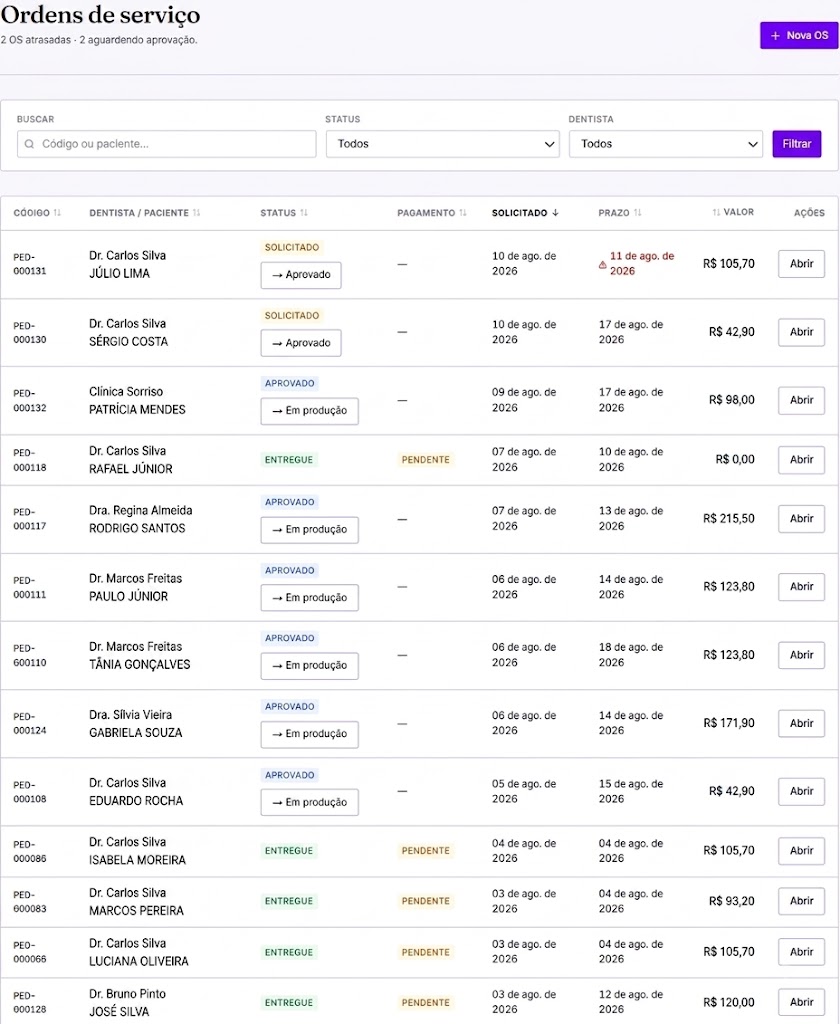Click the Filtrar button
840x1024 pixels.
point(796,144)
